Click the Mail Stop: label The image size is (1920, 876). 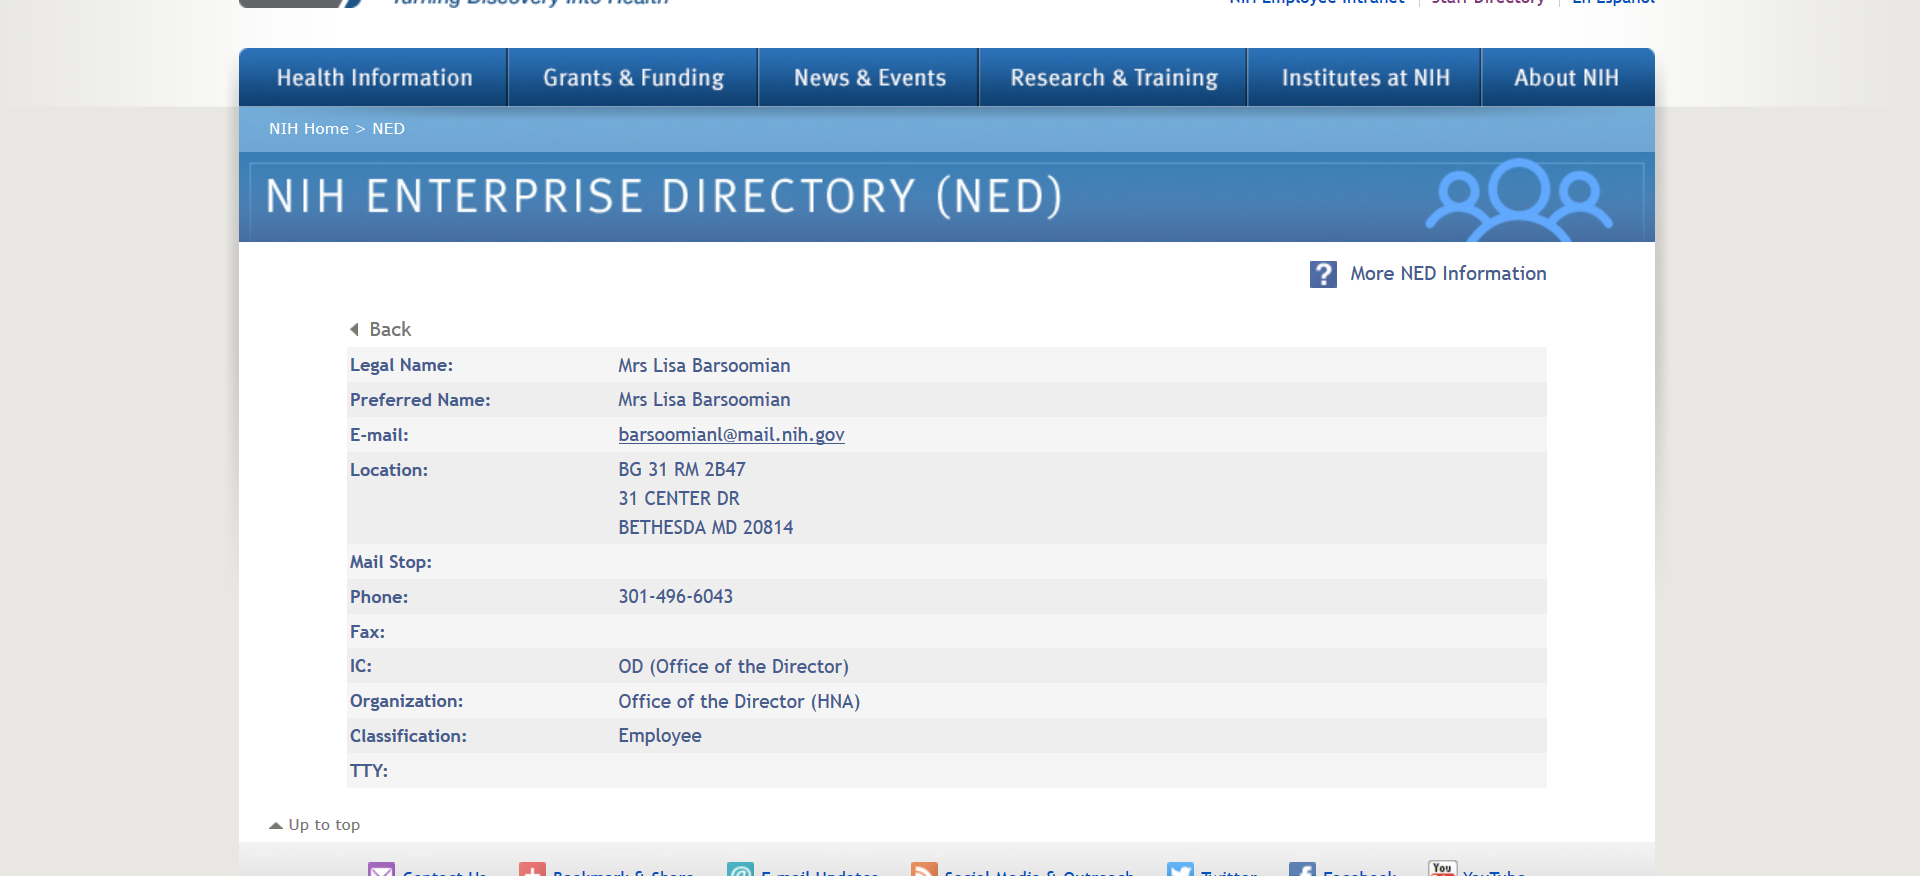click(x=391, y=562)
